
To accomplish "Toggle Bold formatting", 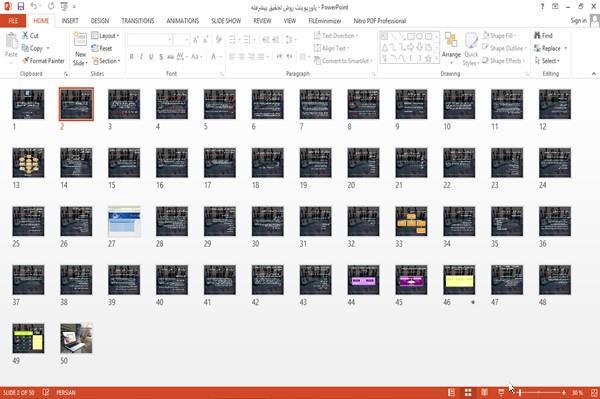I will point(131,57).
